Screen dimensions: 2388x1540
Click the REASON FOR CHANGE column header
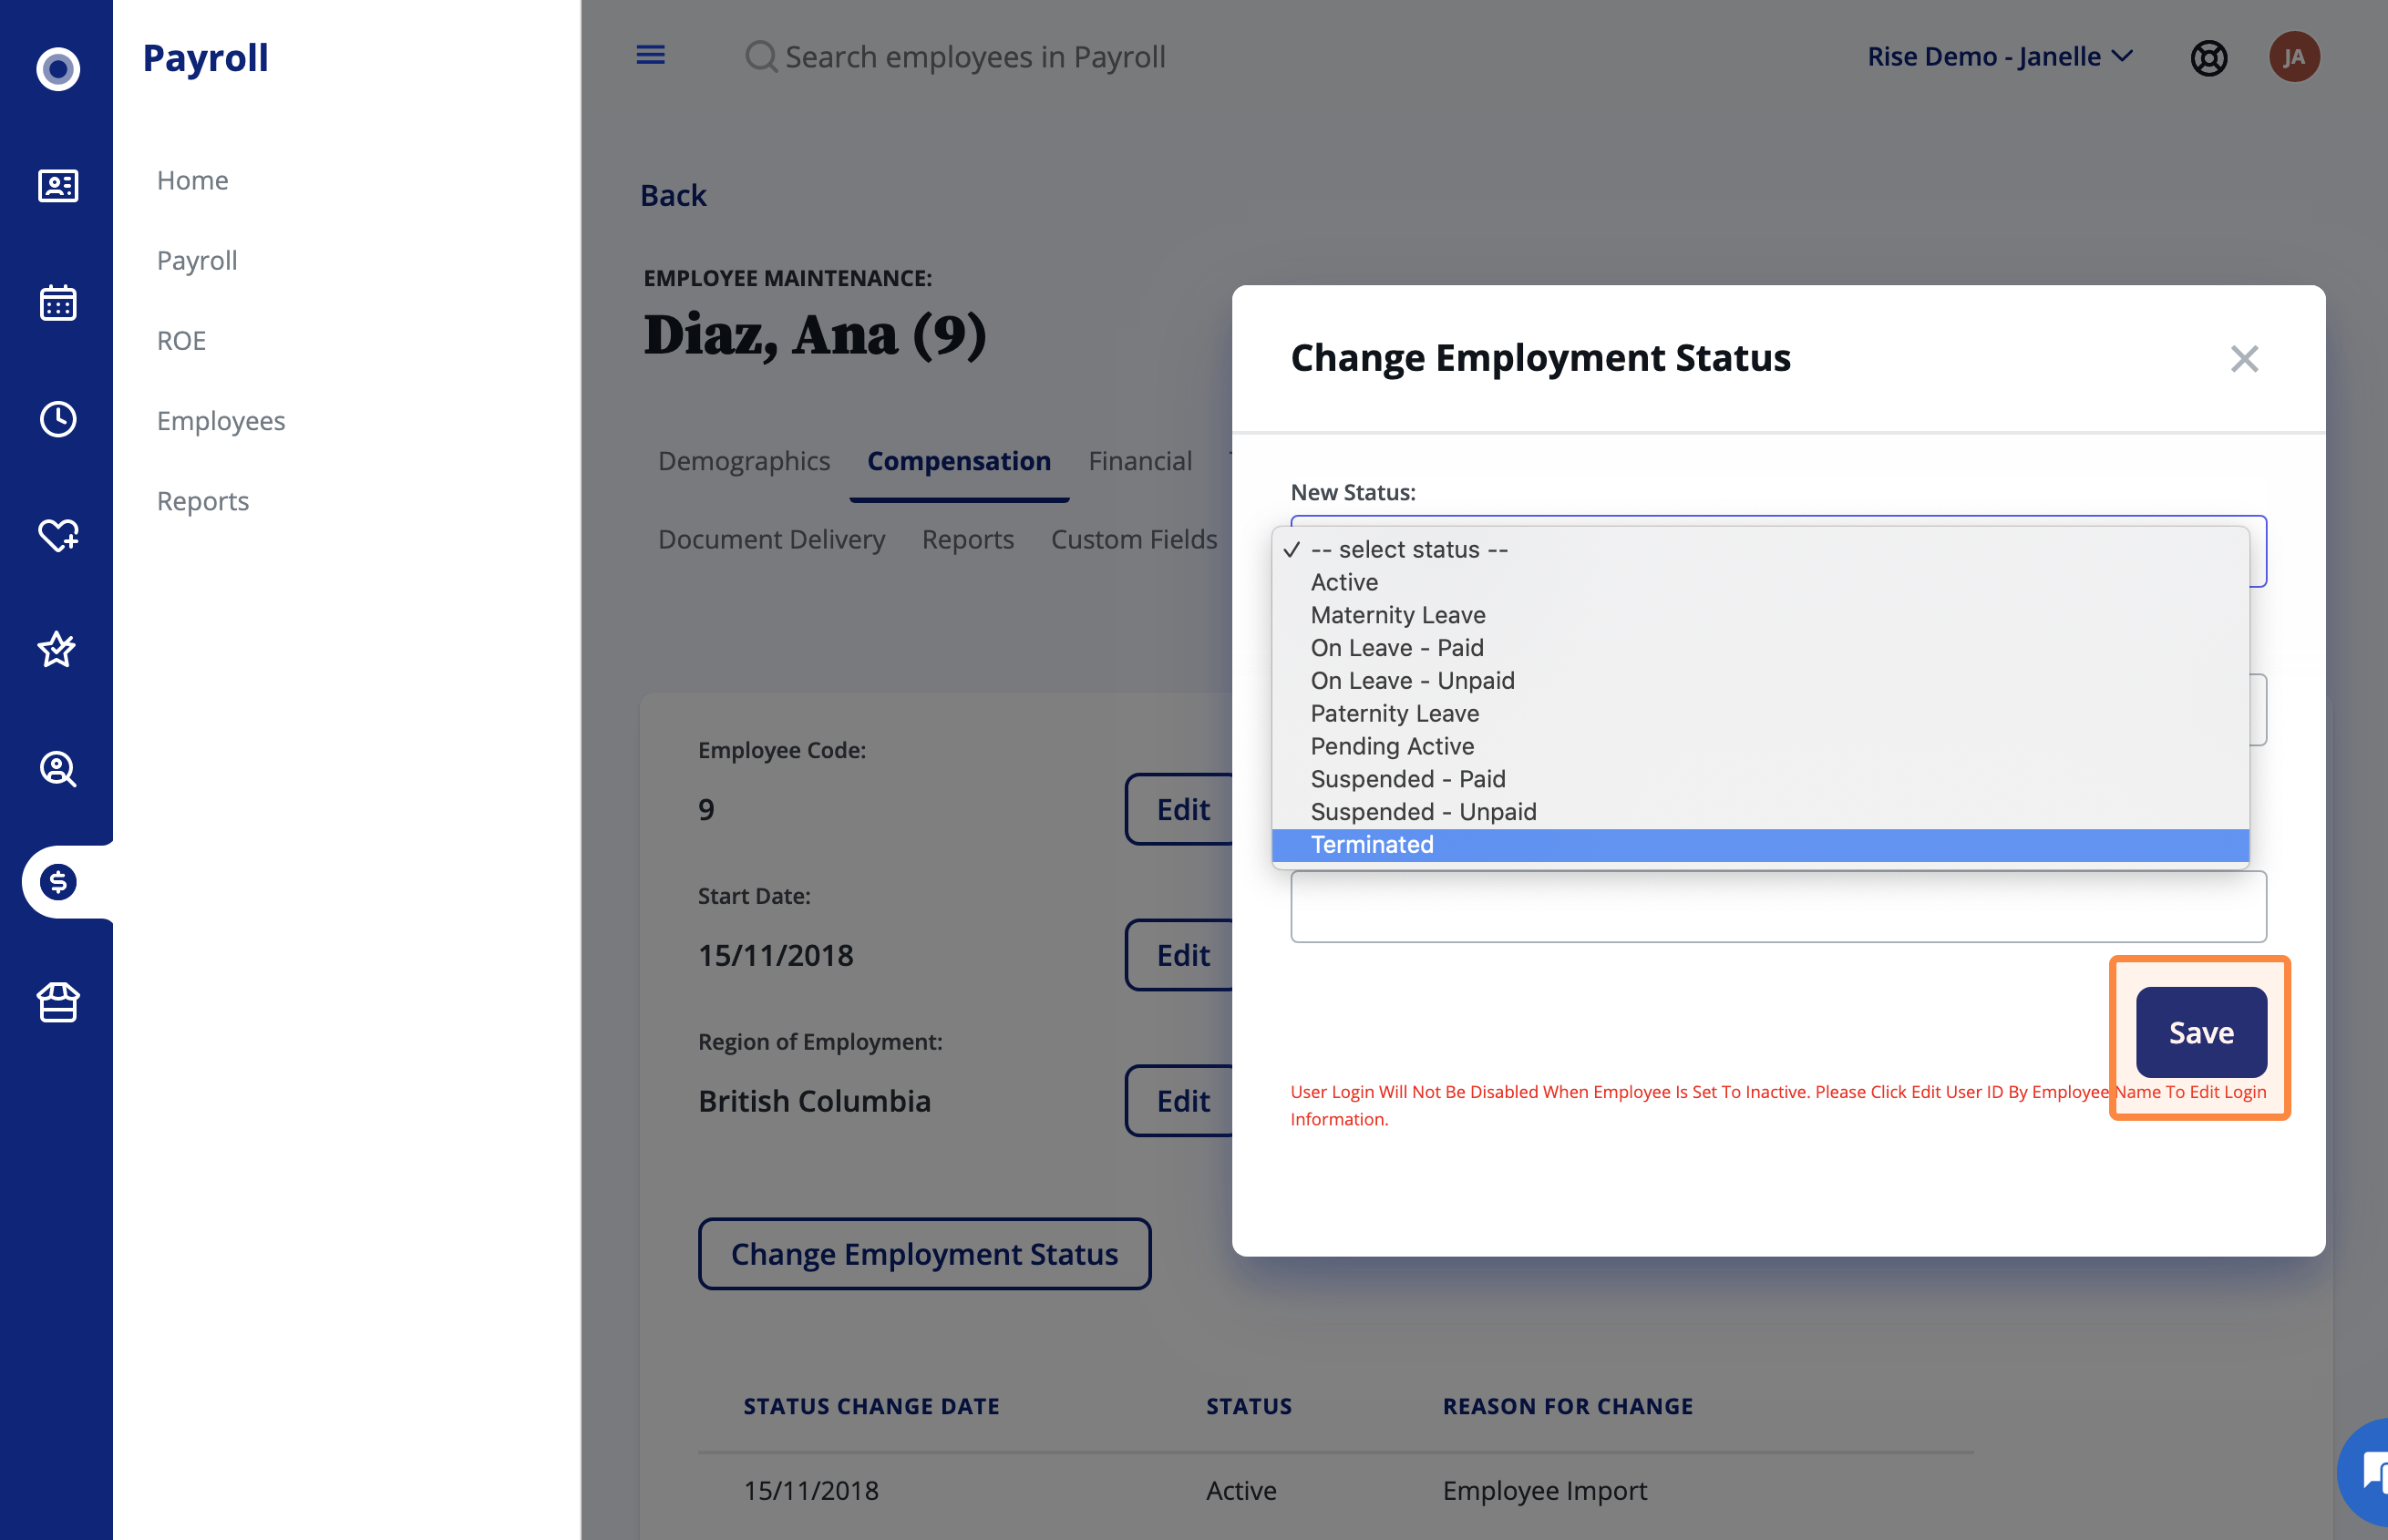click(x=1567, y=1406)
